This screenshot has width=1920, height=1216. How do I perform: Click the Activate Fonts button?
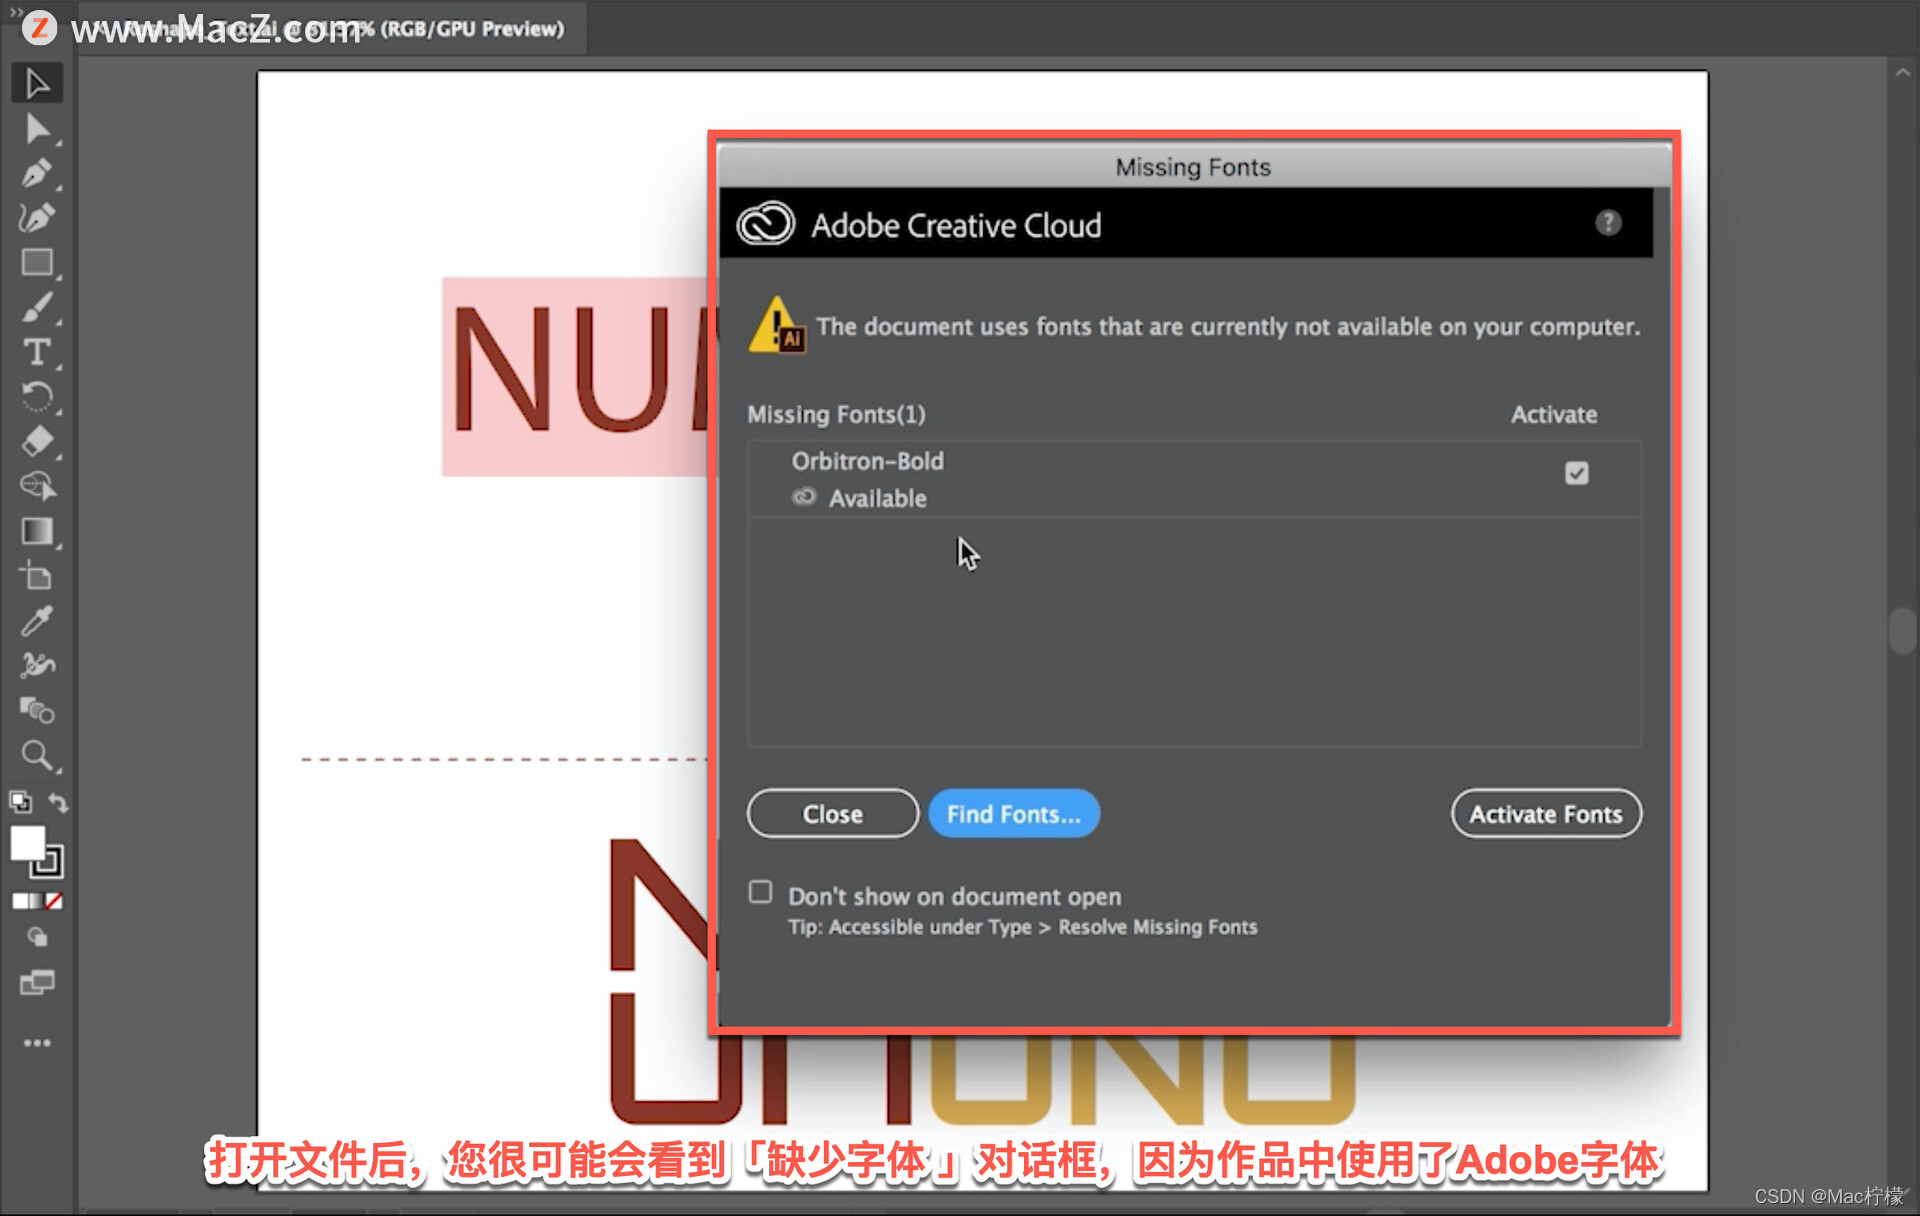click(x=1545, y=814)
